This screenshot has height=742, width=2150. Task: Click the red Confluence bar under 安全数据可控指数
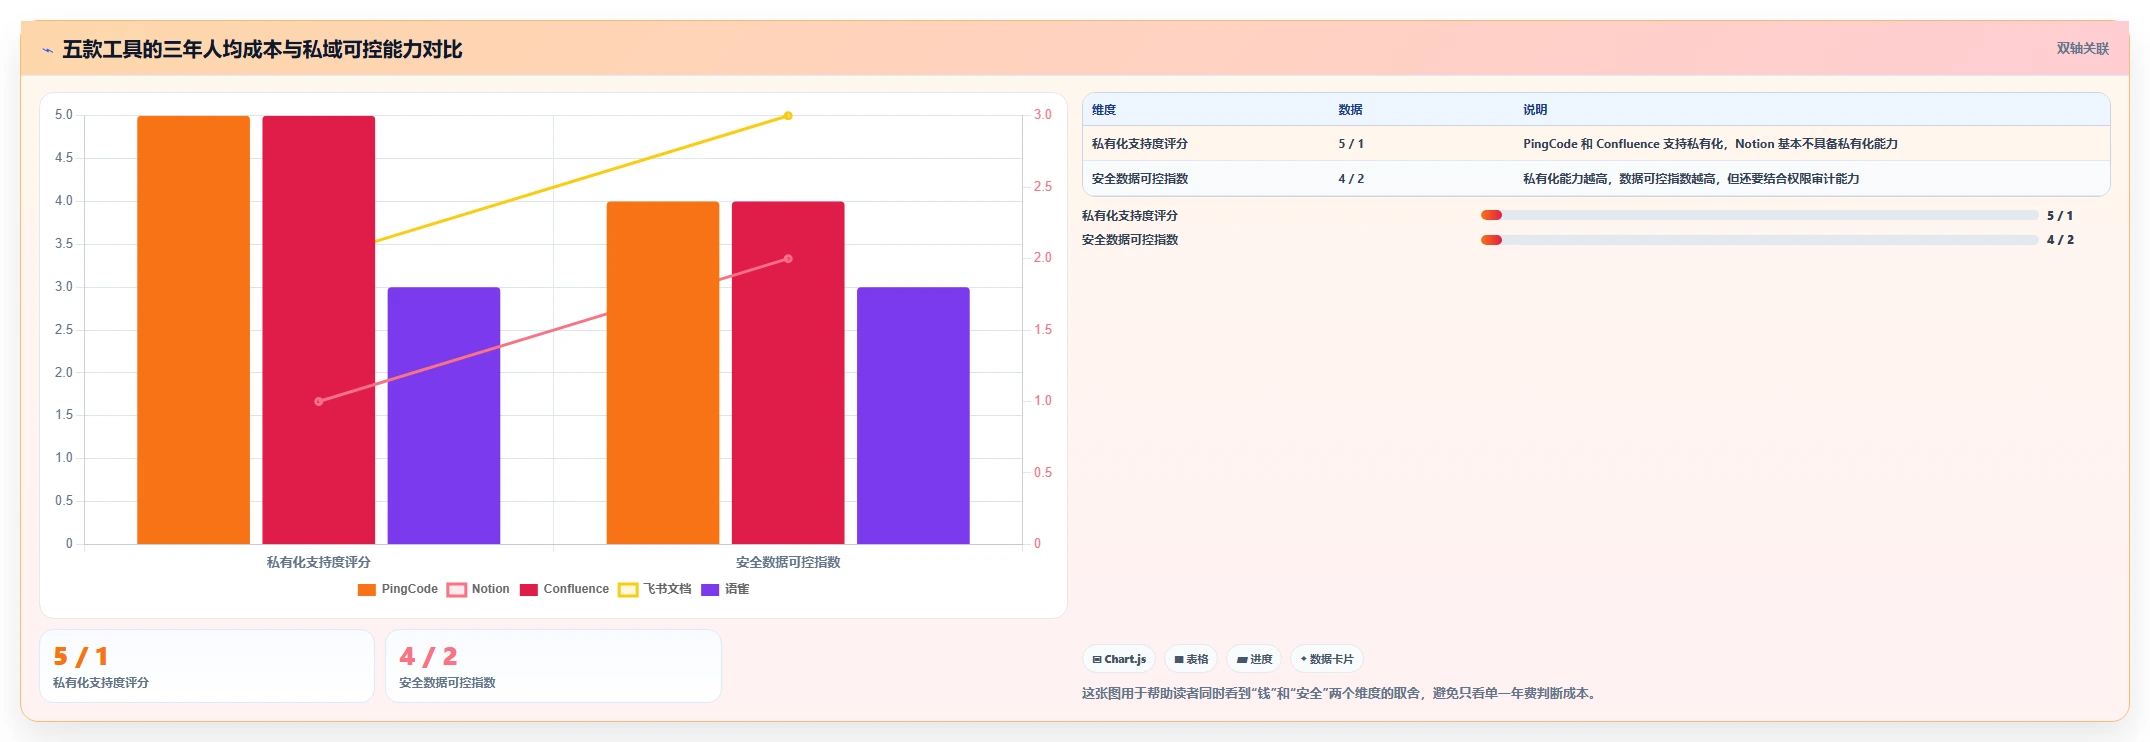tap(788, 373)
